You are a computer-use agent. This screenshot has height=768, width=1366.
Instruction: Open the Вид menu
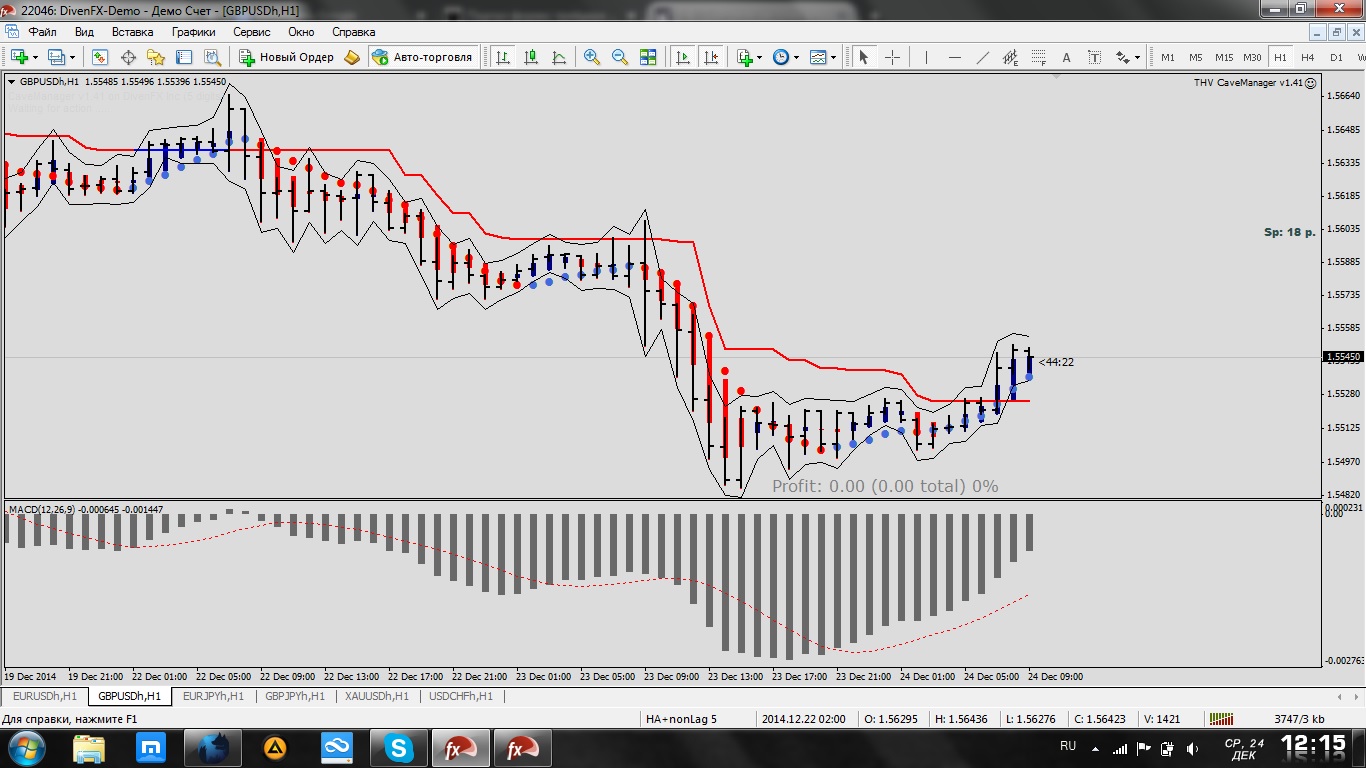(x=84, y=32)
